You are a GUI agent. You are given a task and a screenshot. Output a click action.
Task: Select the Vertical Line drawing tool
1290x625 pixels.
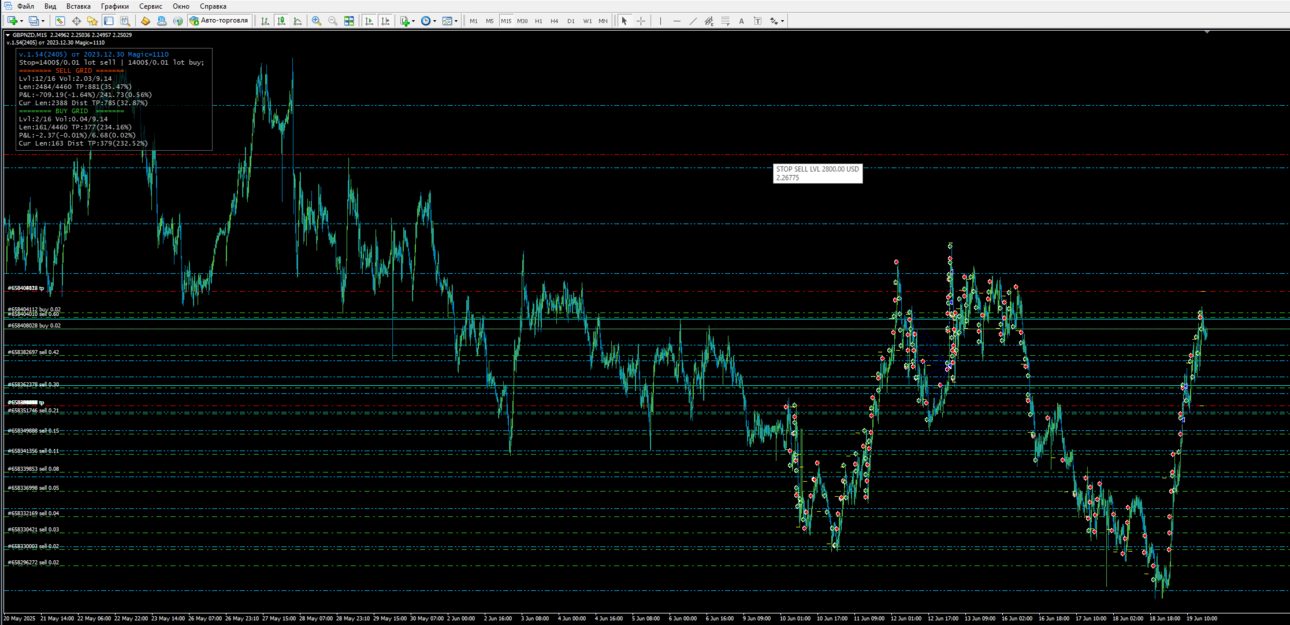(x=661, y=20)
